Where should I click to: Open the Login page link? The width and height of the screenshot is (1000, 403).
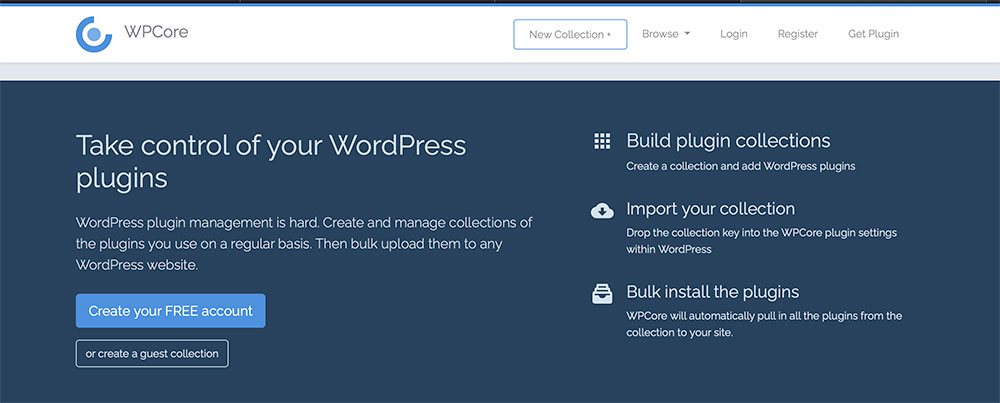[733, 34]
